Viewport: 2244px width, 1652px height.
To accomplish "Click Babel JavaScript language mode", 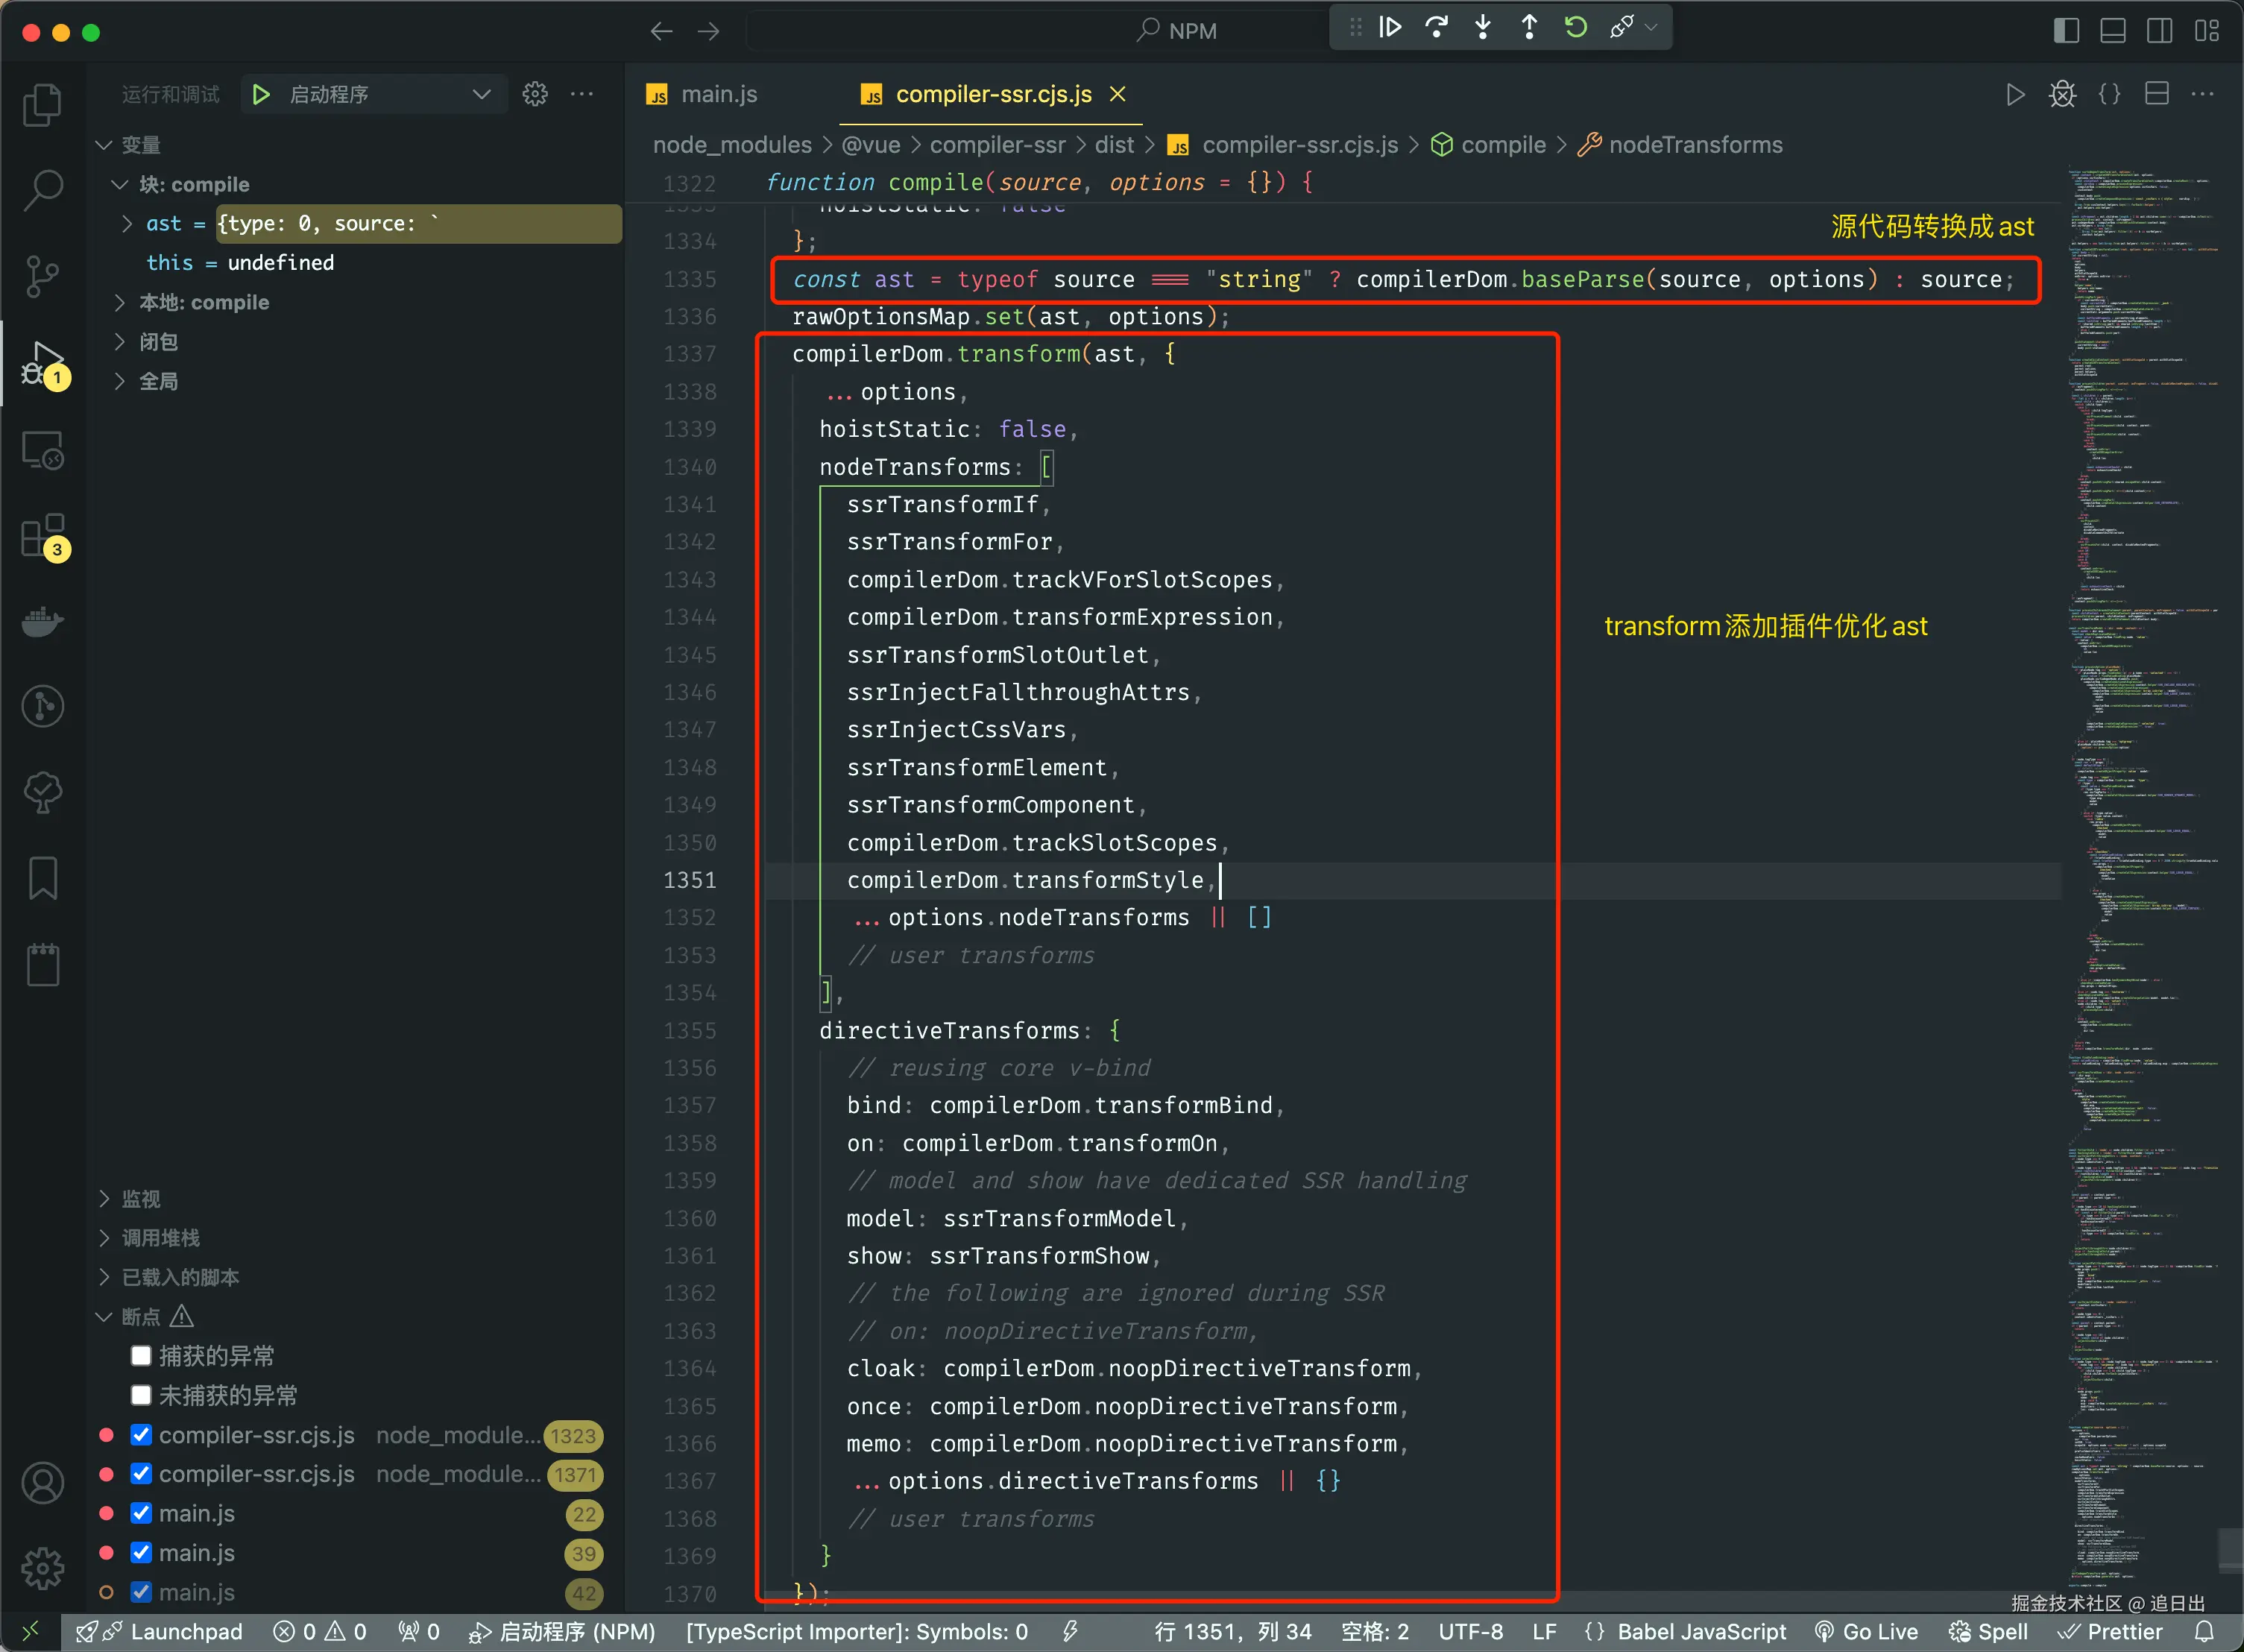I will (x=1700, y=1632).
